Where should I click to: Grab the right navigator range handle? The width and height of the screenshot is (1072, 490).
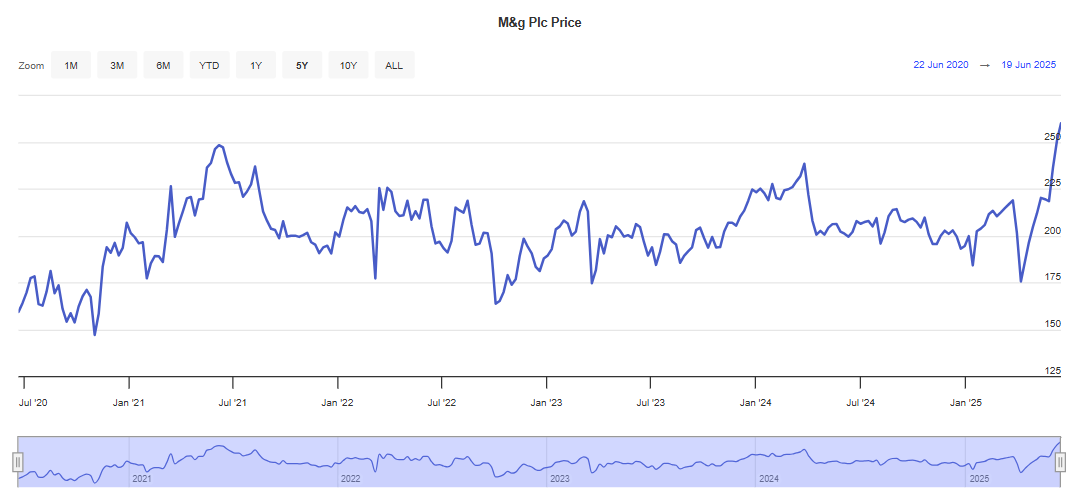point(1060,461)
